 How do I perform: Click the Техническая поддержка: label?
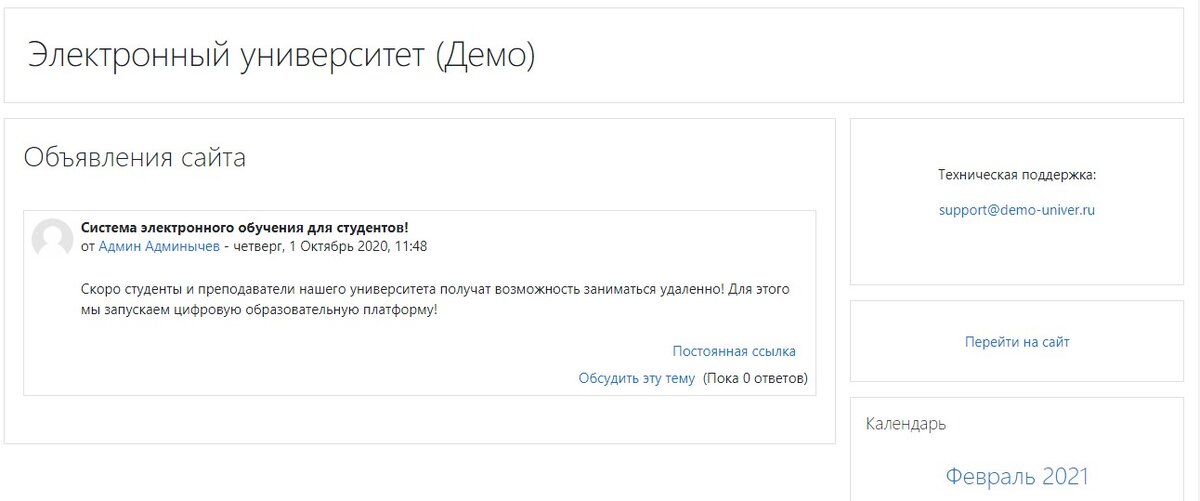tap(1017, 175)
